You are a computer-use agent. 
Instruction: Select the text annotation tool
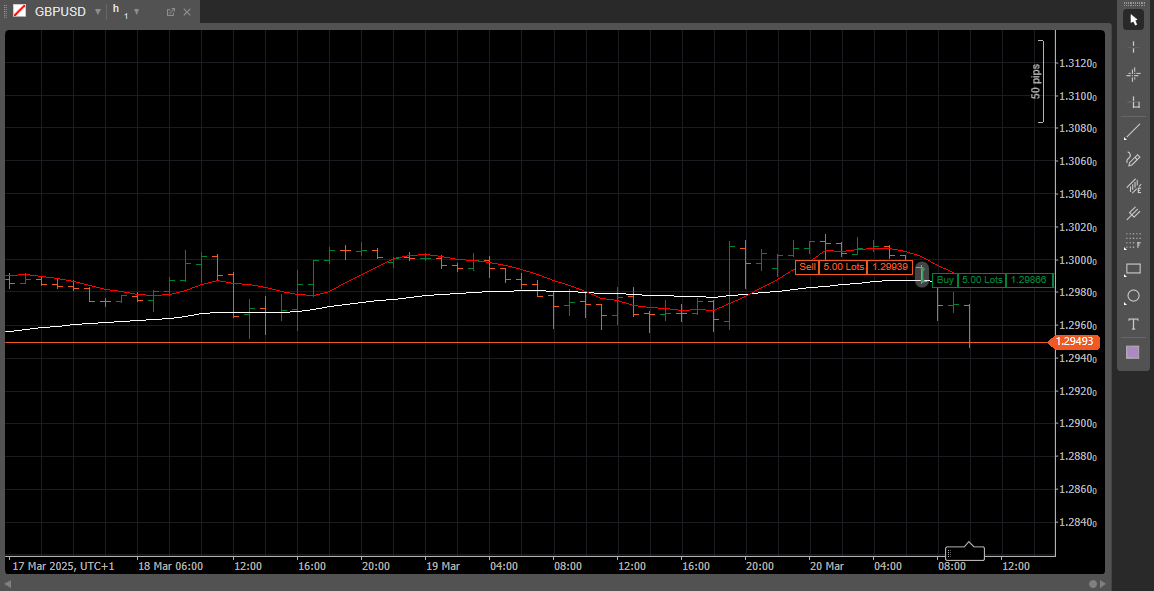[x=1133, y=324]
